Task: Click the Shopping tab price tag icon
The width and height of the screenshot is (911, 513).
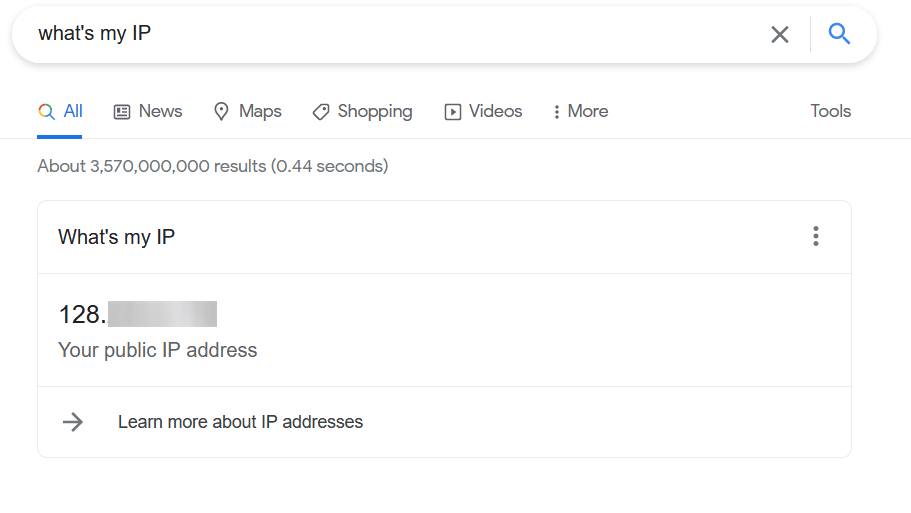Action: (321, 112)
